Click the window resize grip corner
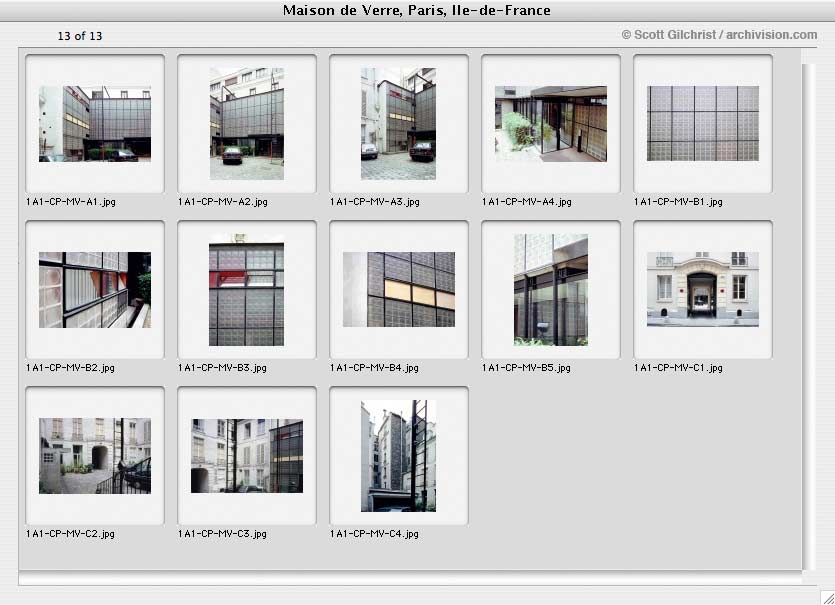The height and width of the screenshot is (605, 835). point(827,598)
